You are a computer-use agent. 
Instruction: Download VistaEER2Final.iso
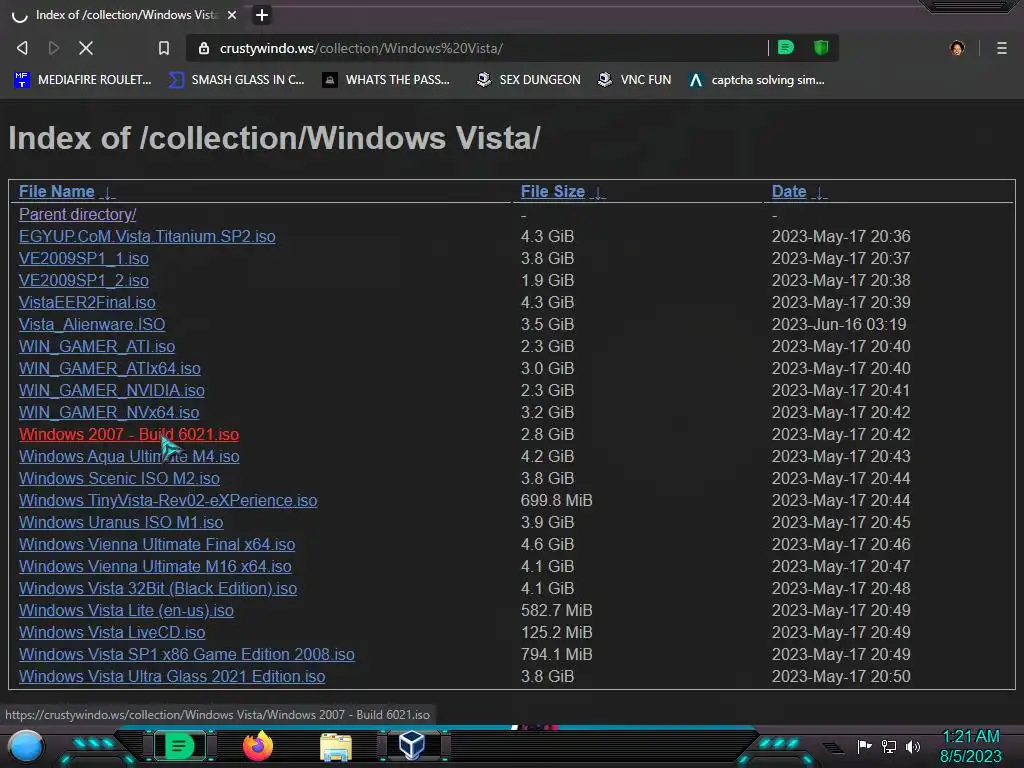87,302
